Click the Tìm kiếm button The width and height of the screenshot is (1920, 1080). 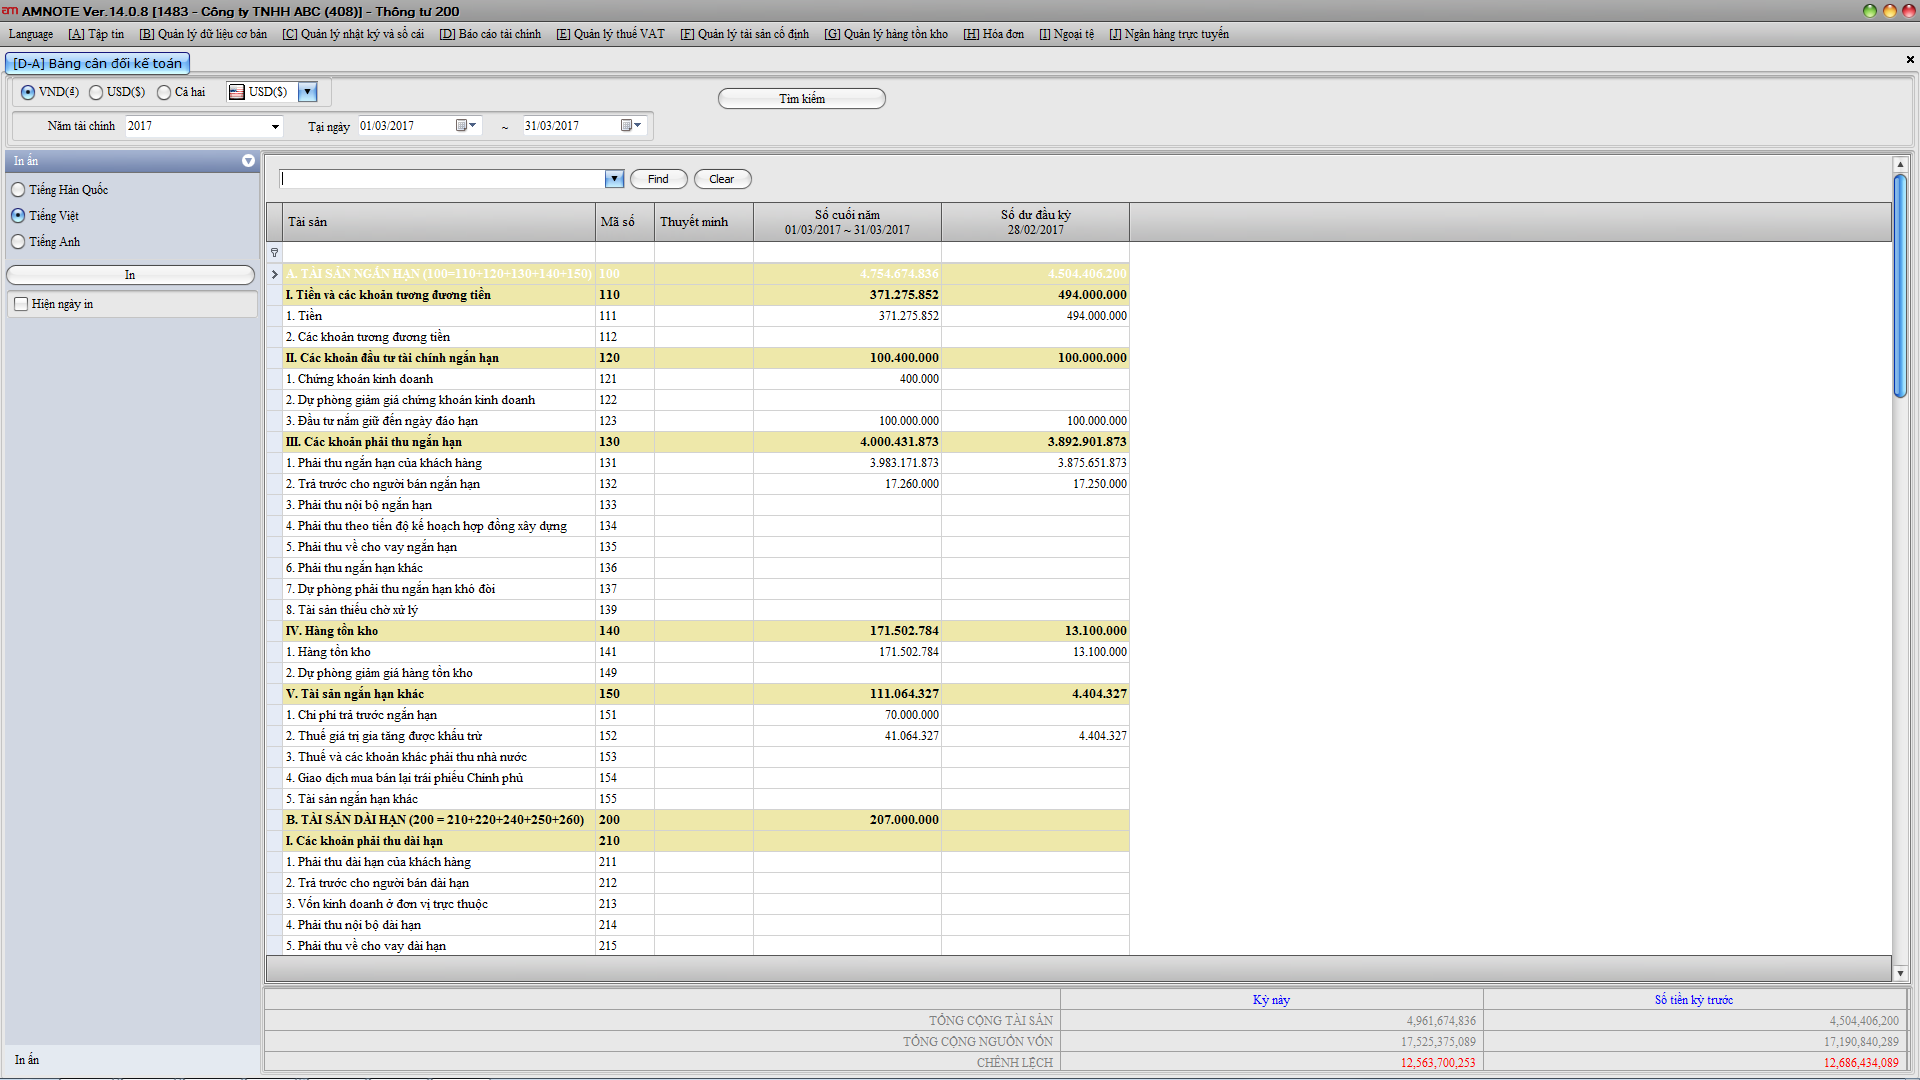click(x=801, y=99)
